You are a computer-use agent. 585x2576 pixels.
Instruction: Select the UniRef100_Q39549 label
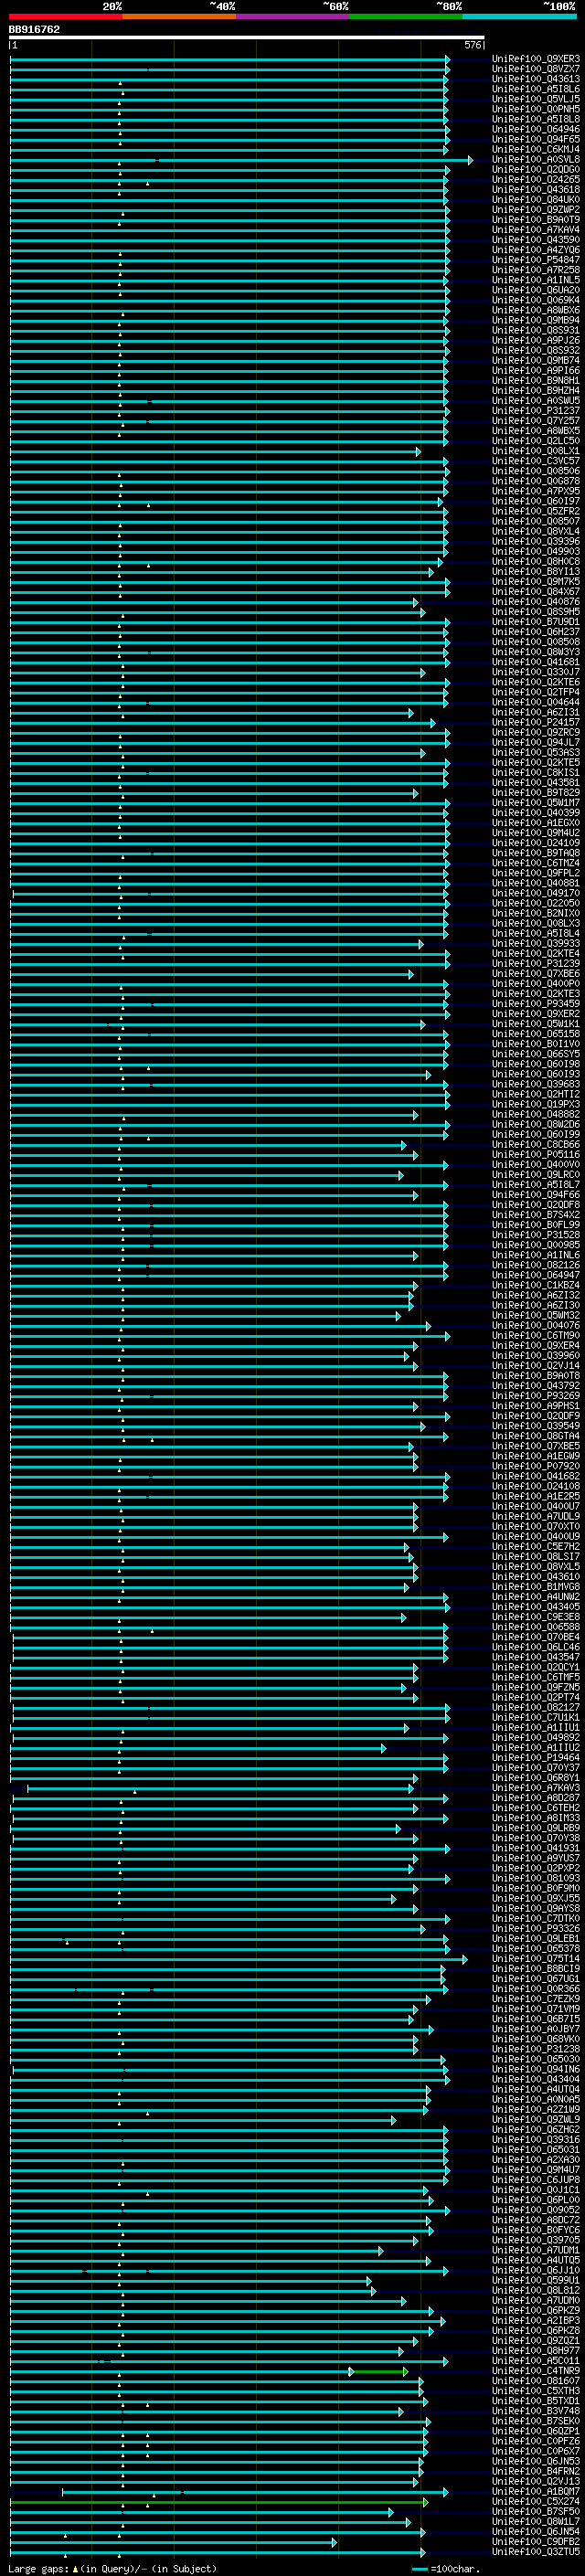(536, 1426)
